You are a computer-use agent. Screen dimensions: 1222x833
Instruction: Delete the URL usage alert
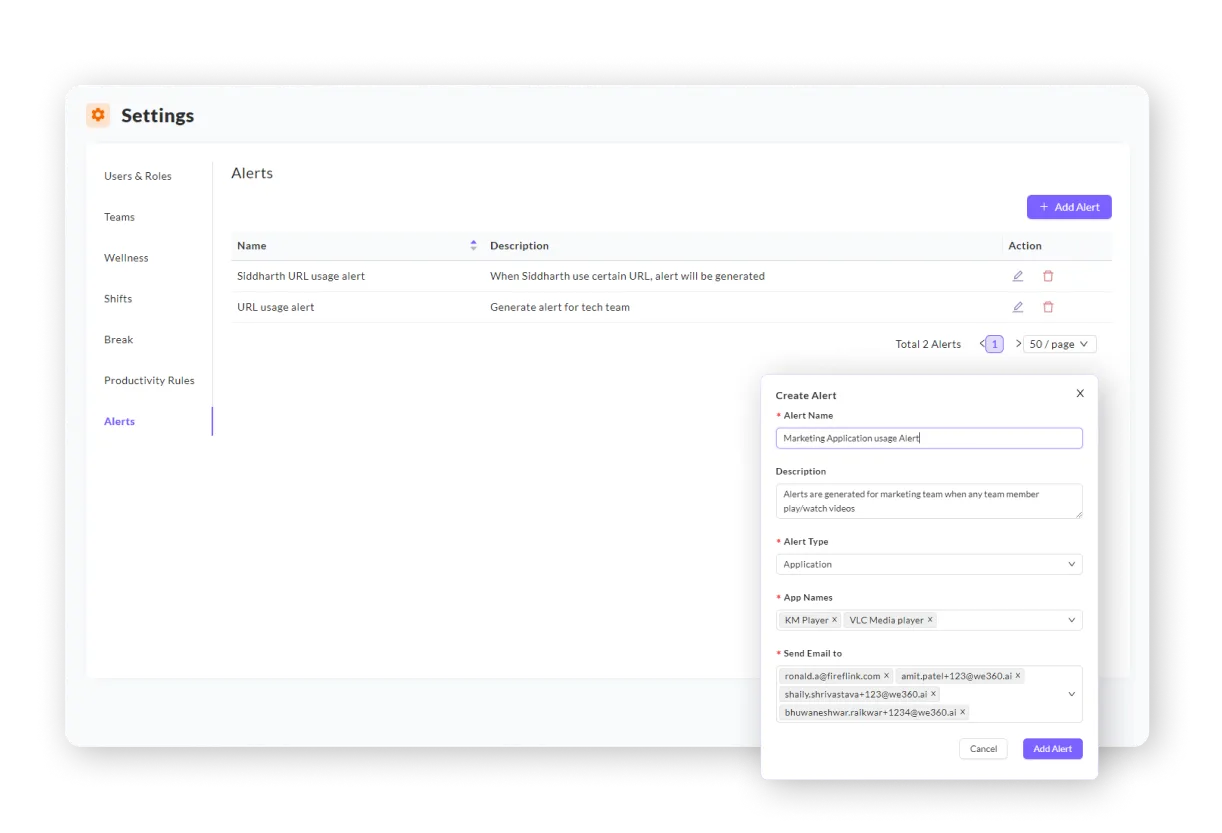(x=1047, y=306)
